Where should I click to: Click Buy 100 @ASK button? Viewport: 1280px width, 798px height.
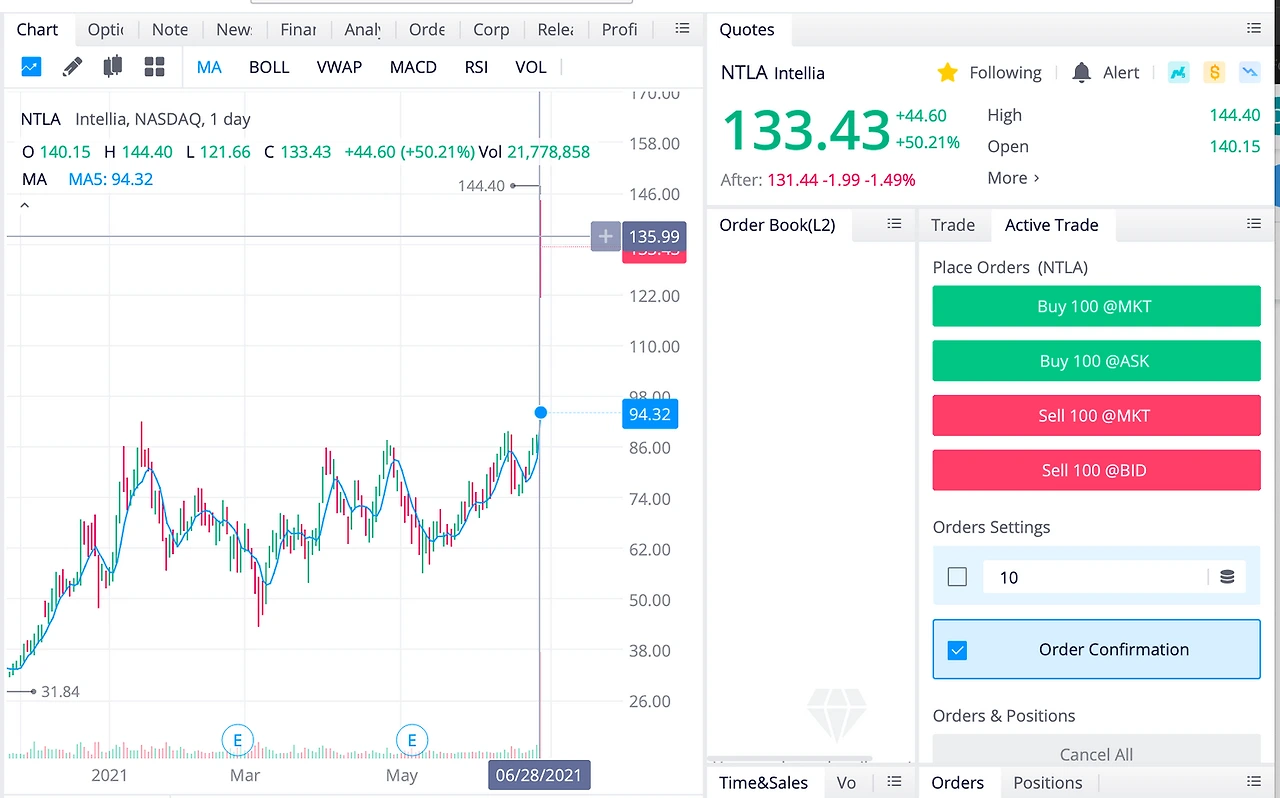[x=1096, y=361]
